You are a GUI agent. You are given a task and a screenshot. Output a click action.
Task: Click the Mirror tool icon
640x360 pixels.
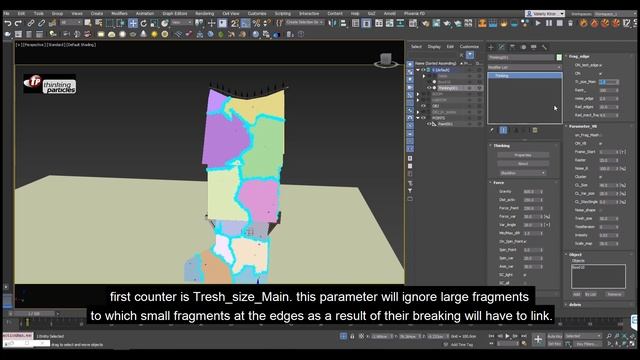pos(332,23)
